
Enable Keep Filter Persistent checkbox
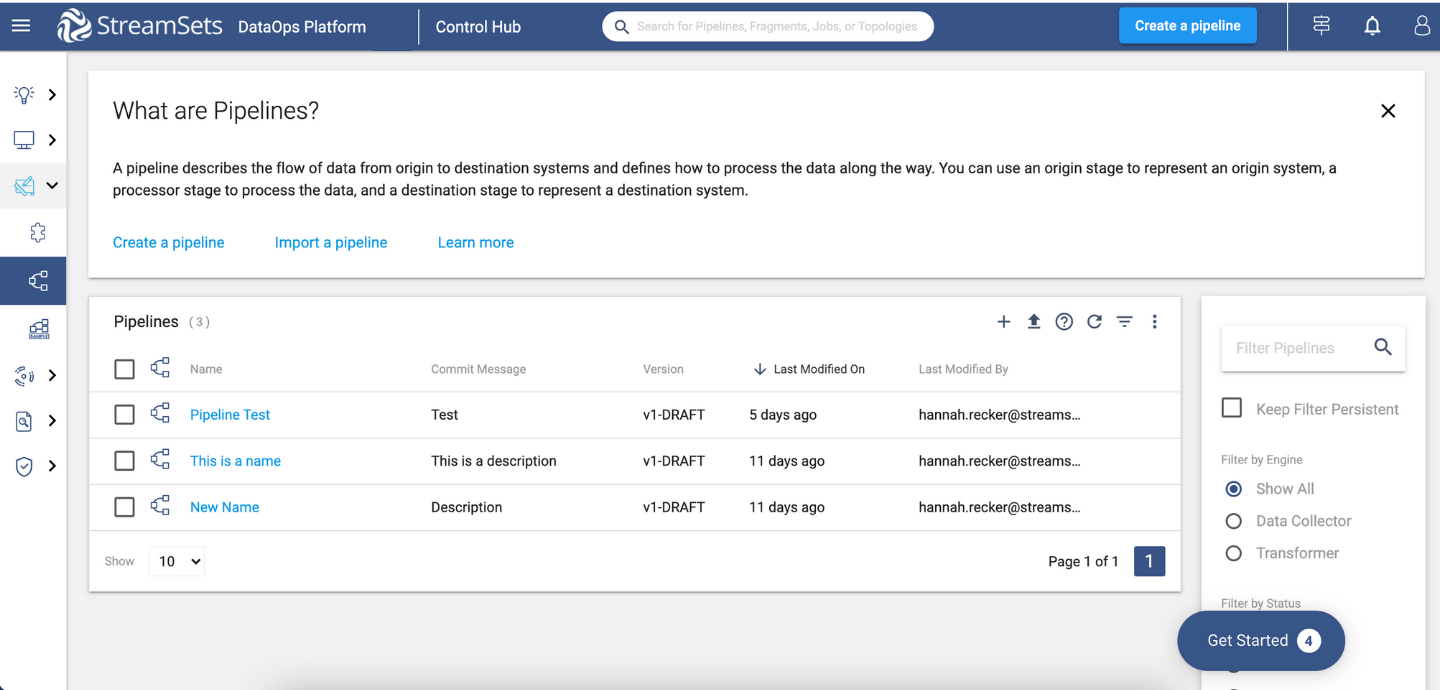(1232, 408)
